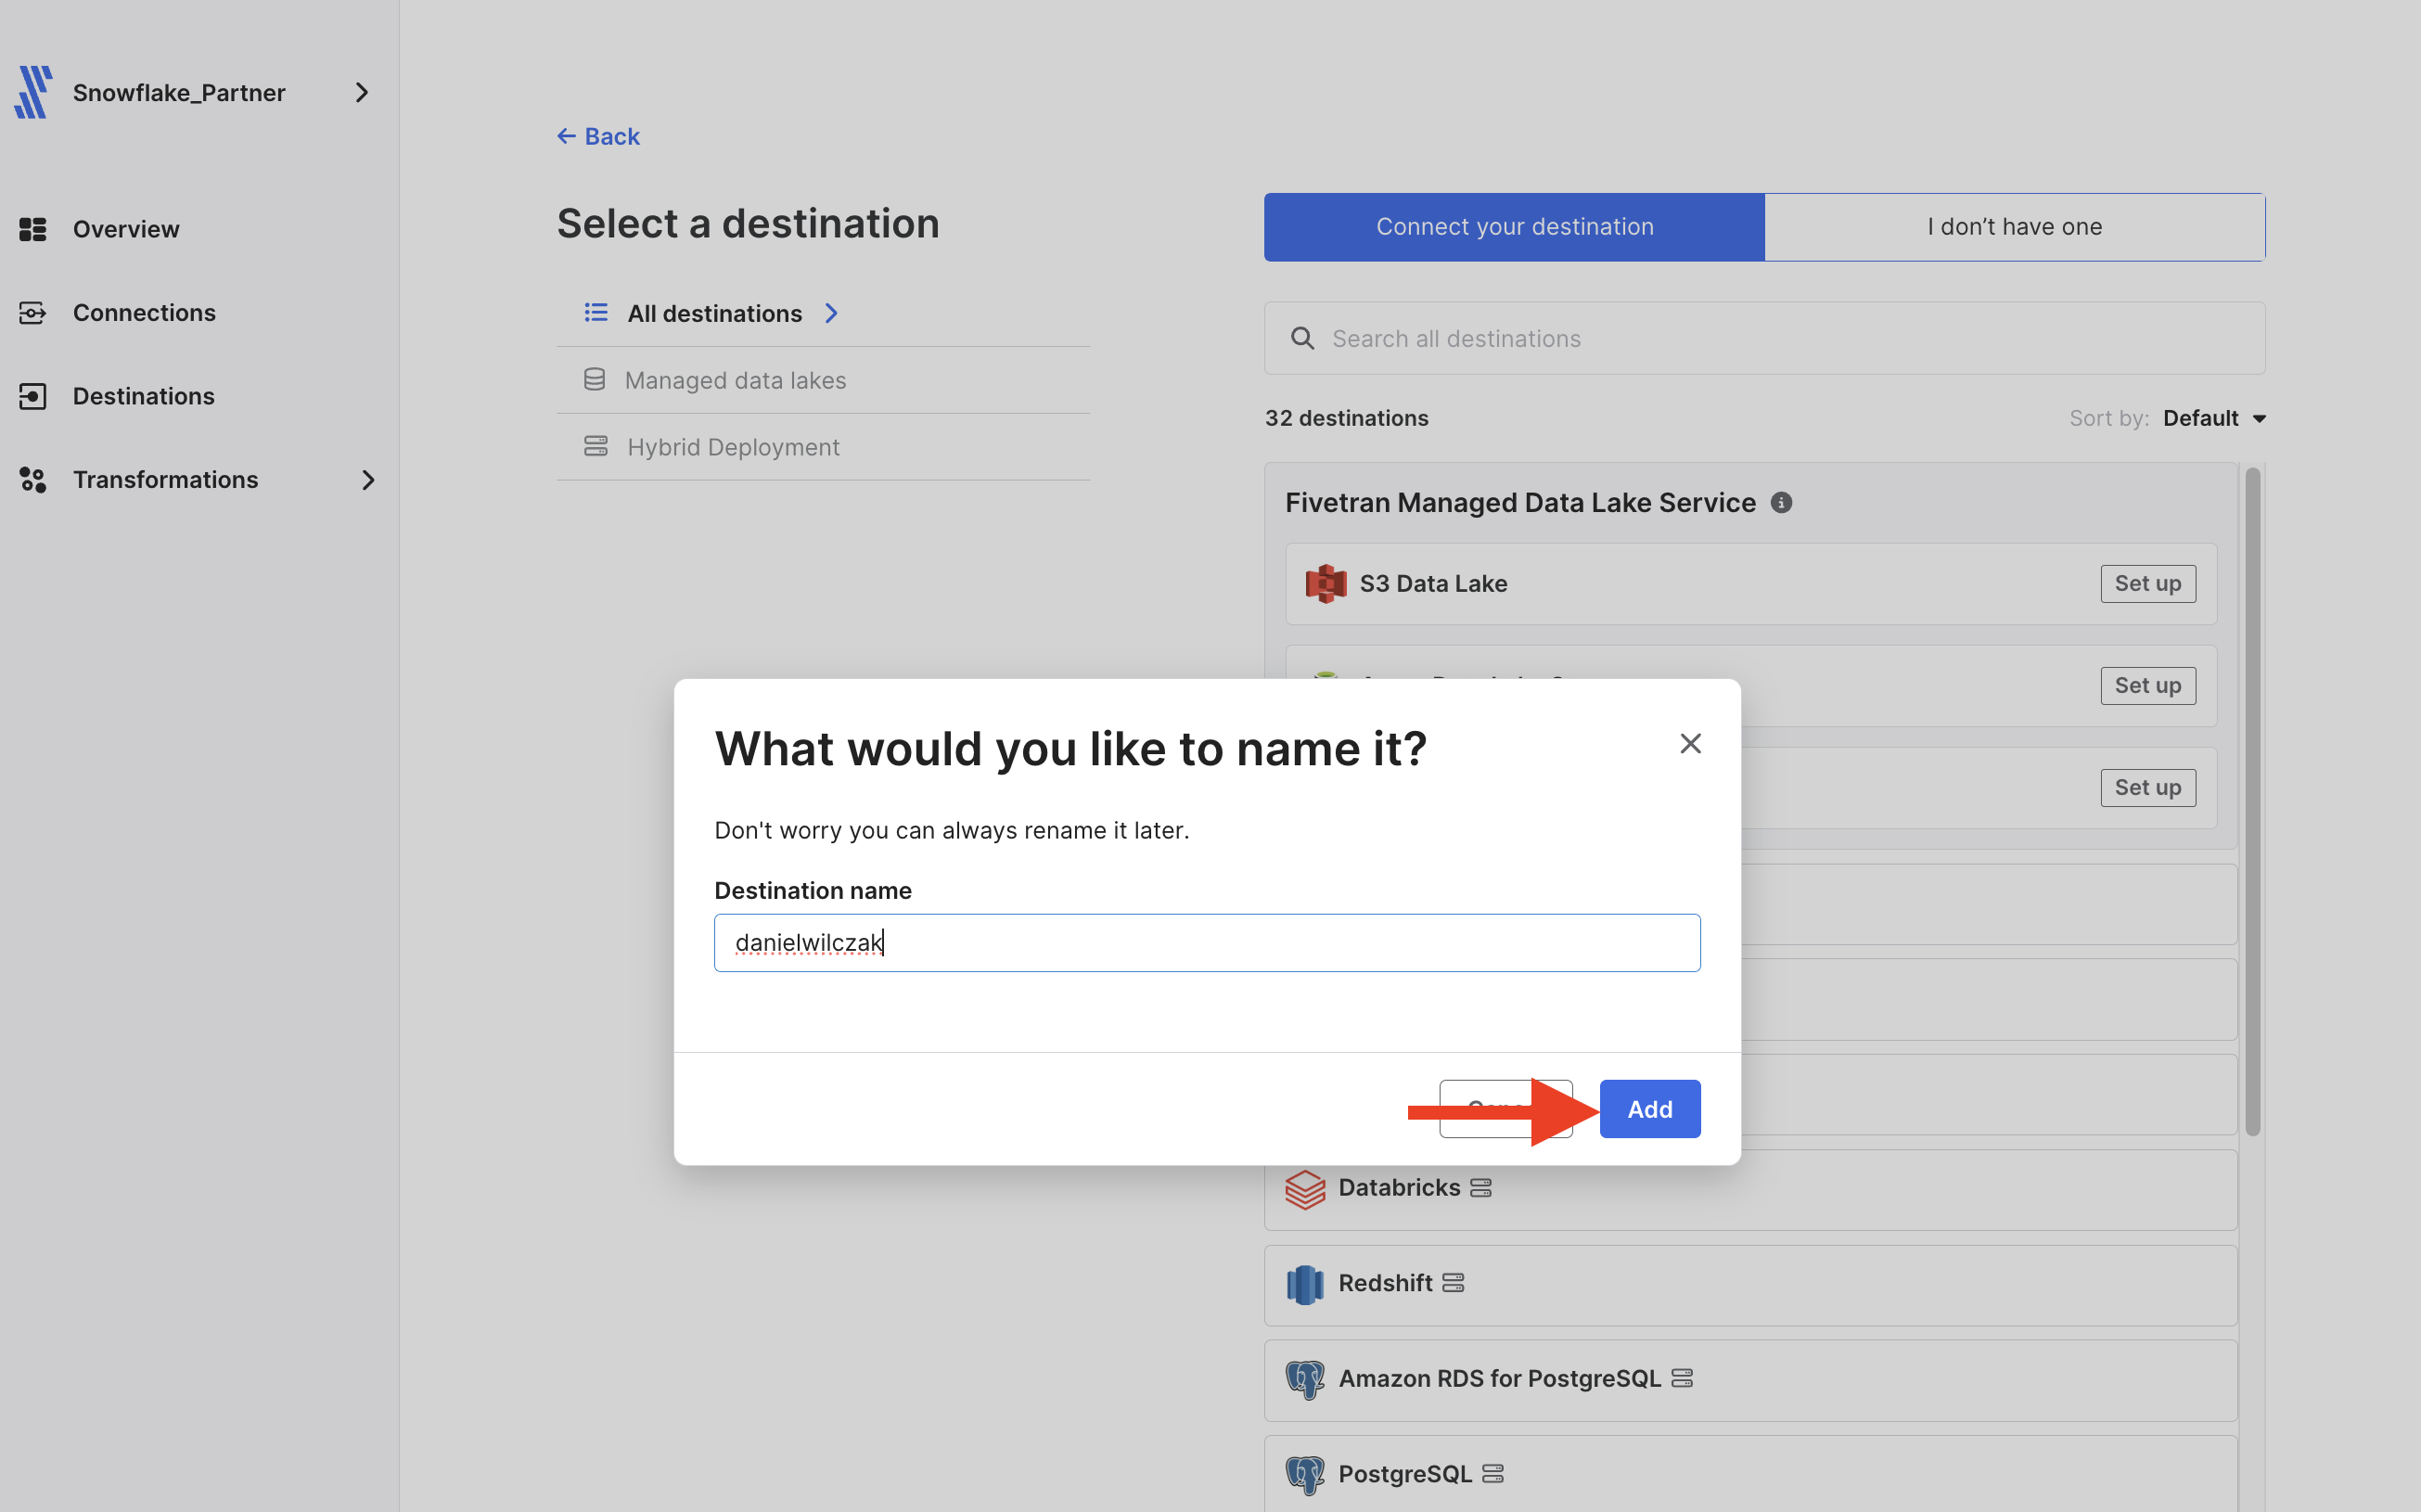Switch to Connect your destination tab

click(x=1514, y=227)
